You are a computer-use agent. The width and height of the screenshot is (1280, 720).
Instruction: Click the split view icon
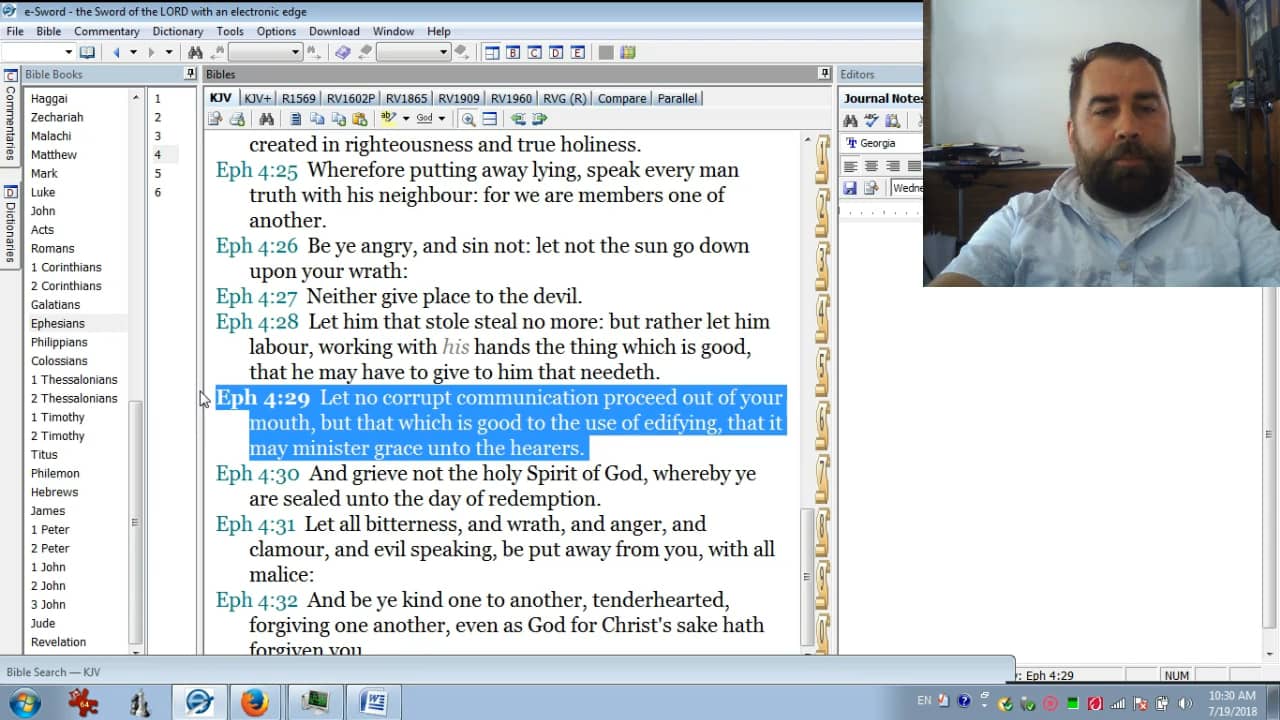tap(489, 119)
